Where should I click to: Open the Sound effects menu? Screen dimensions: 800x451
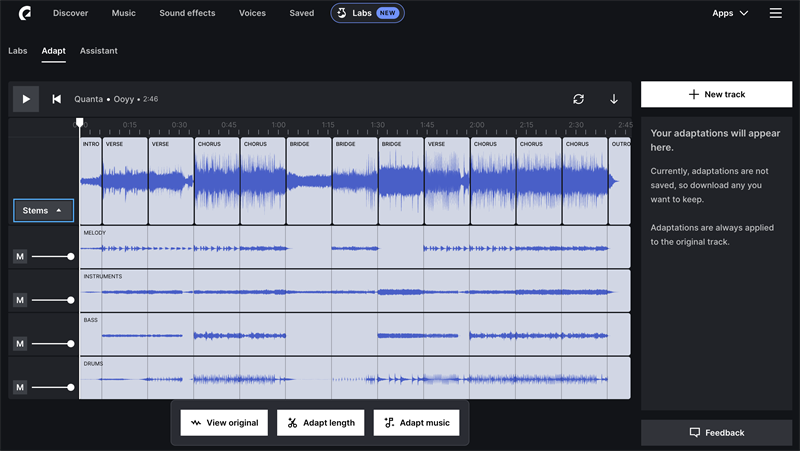click(187, 13)
